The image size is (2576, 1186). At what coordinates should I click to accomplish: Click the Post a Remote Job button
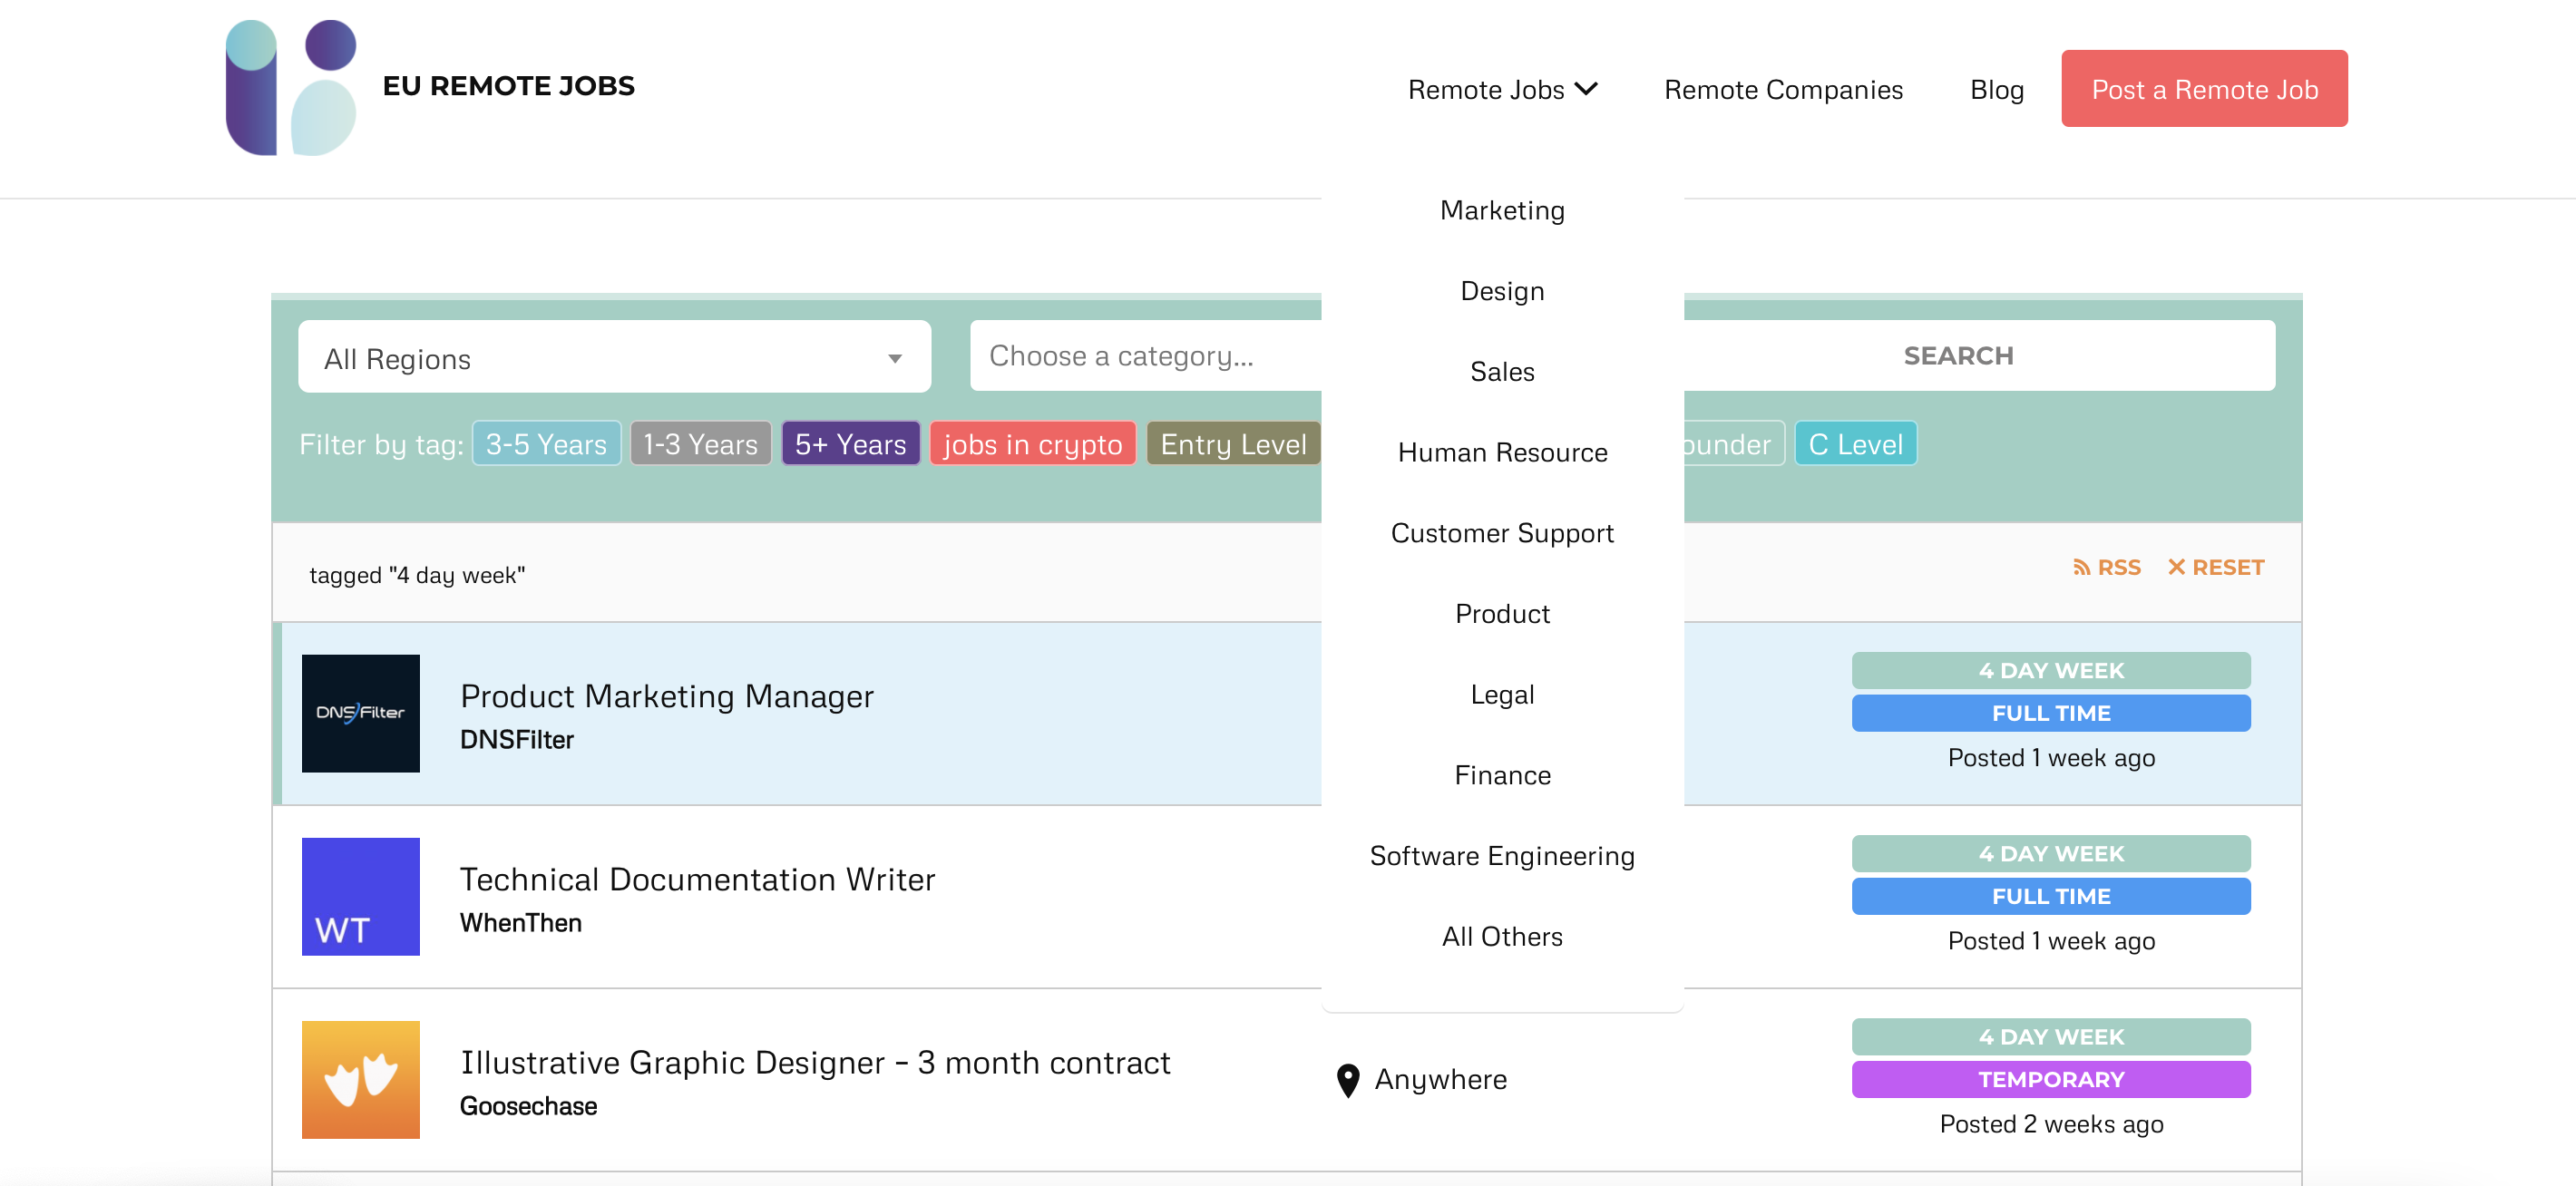click(x=2204, y=88)
